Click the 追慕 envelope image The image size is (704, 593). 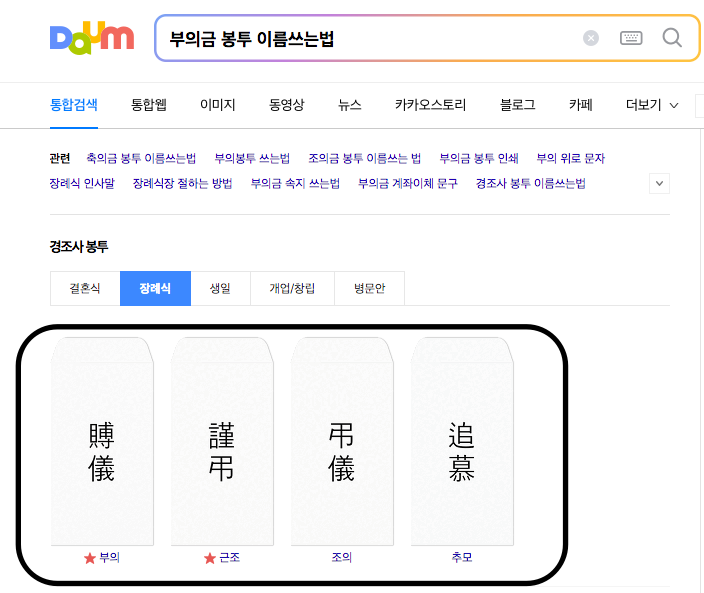[462, 442]
